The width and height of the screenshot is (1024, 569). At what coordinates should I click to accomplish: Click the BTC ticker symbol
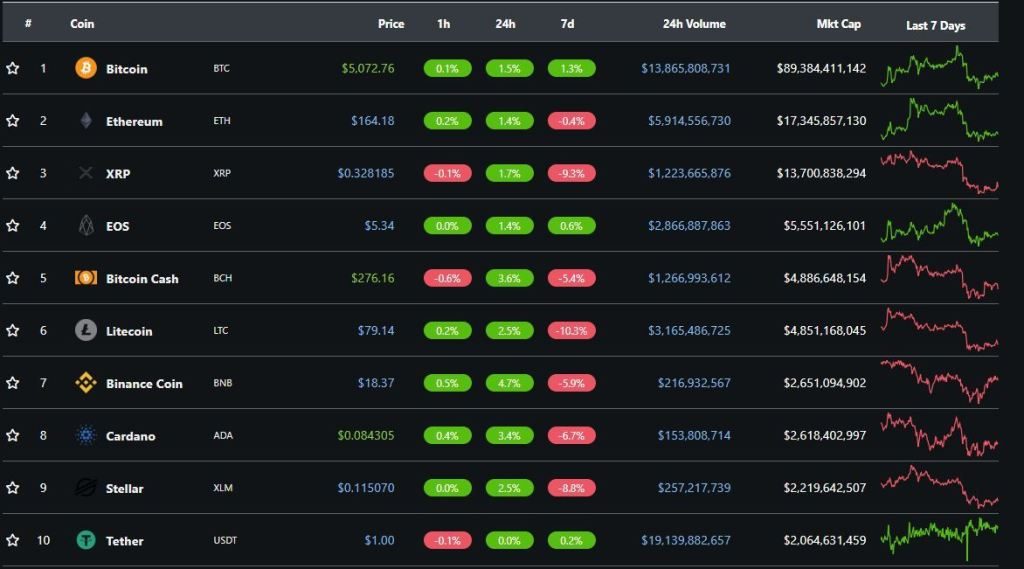[x=221, y=68]
